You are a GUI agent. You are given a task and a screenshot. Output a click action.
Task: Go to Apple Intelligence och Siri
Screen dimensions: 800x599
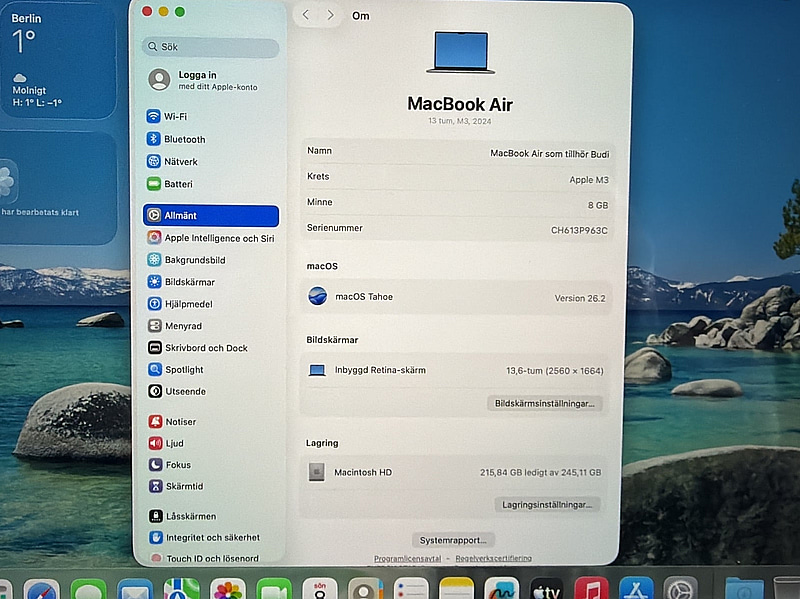[x=217, y=238]
